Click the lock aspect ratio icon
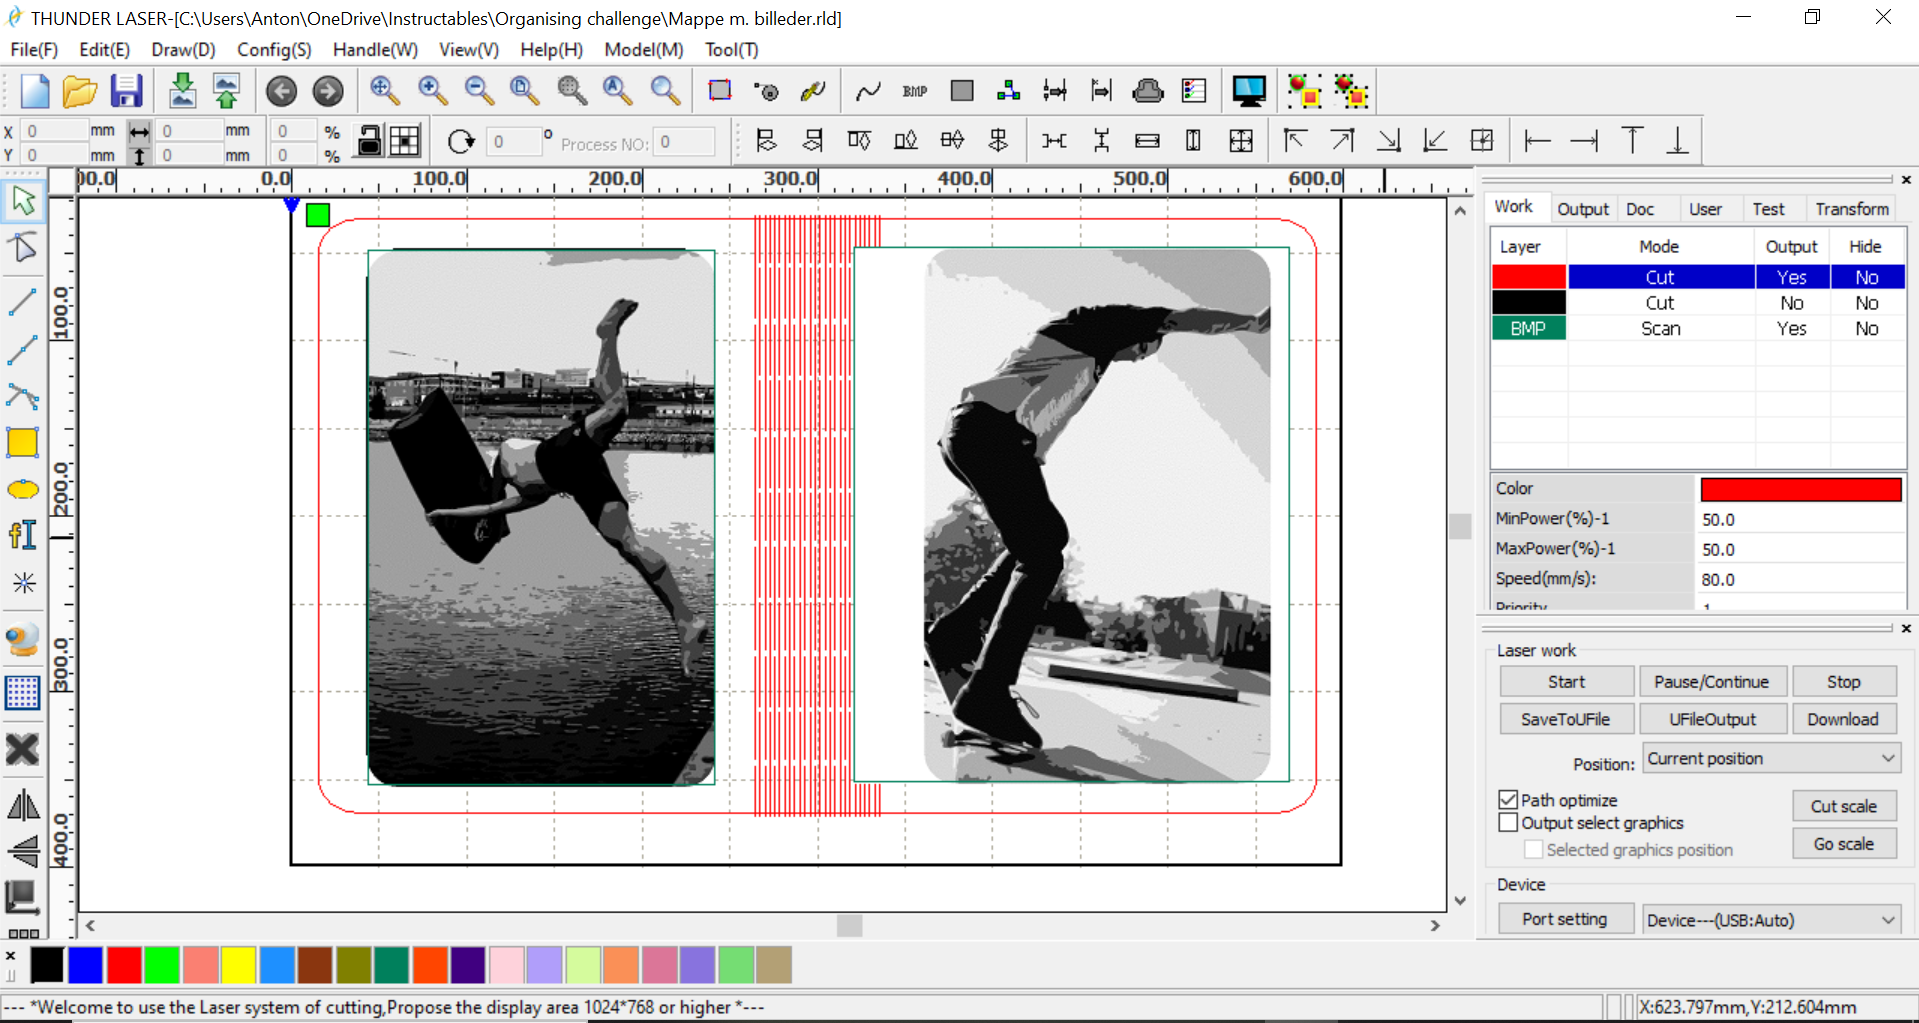1919x1023 pixels. pyautogui.click(x=369, y=141)
